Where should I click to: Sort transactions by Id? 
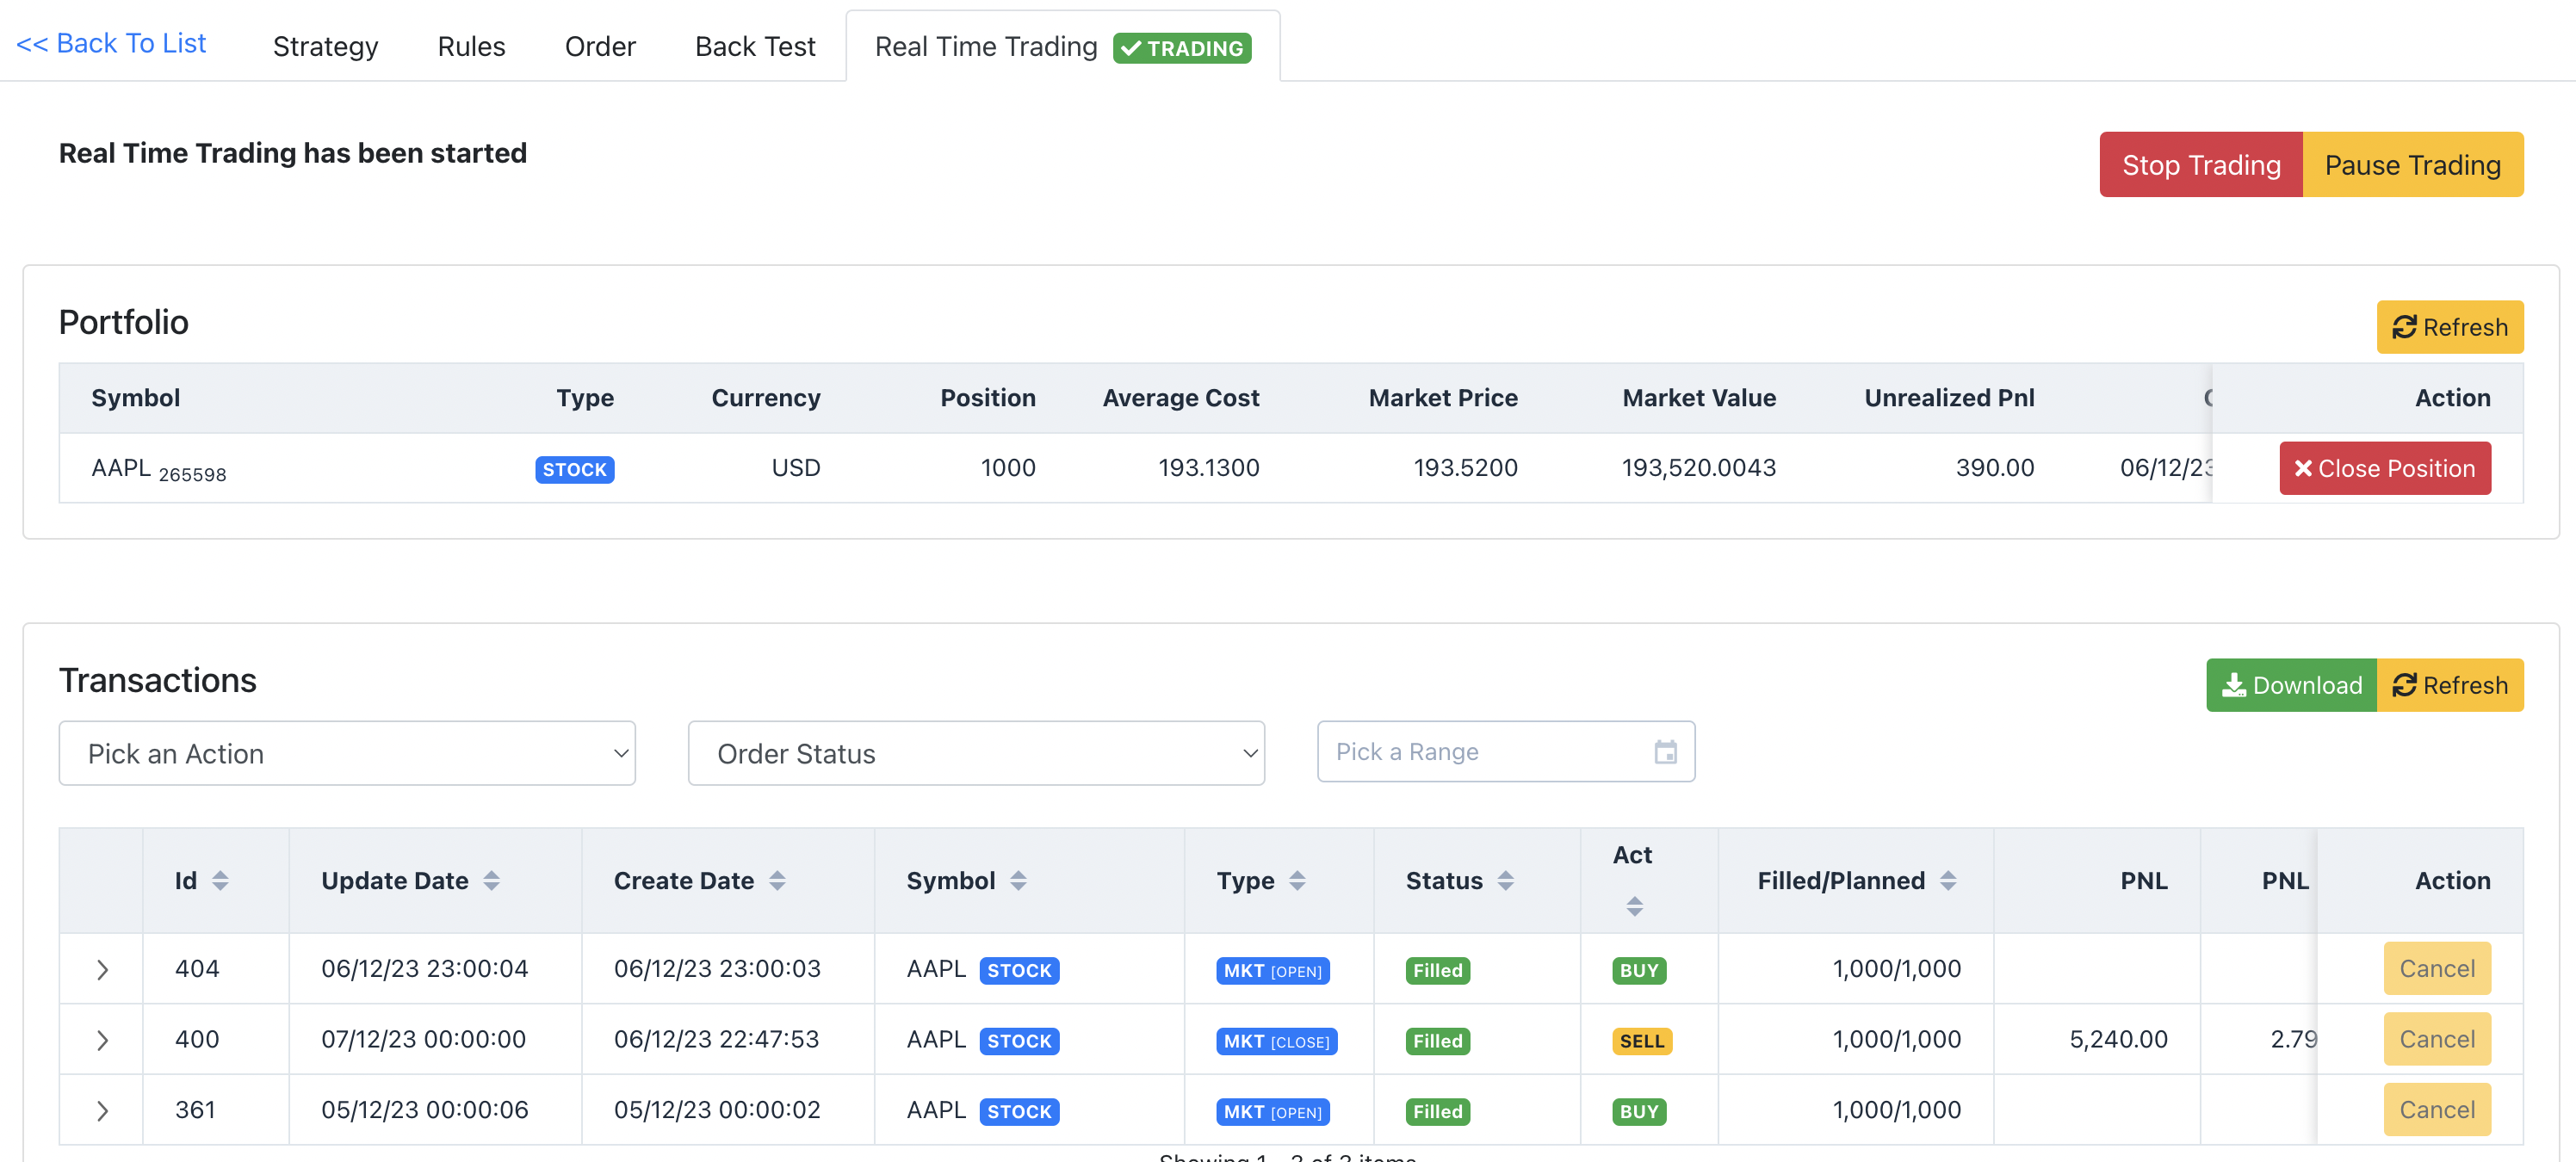pos(221,880)
